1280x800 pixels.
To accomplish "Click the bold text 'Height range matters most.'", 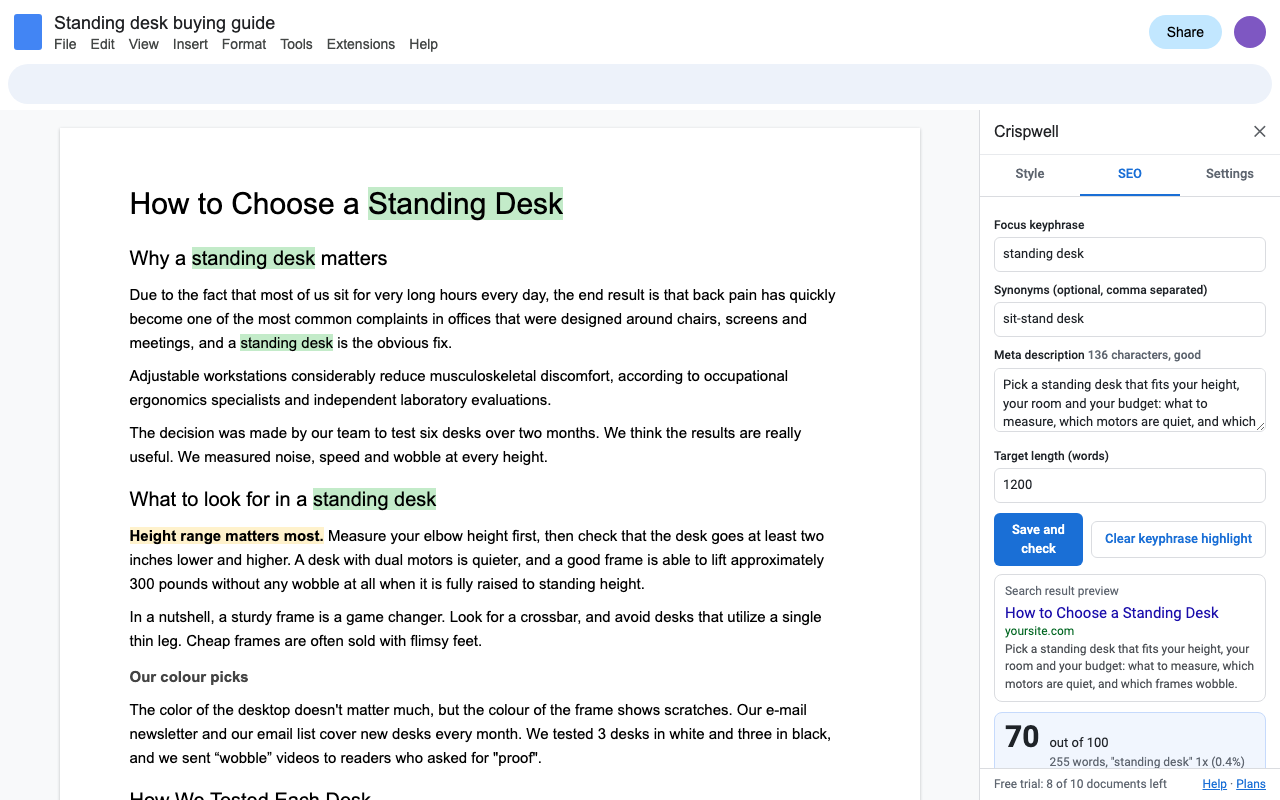I will pos(226,536).
